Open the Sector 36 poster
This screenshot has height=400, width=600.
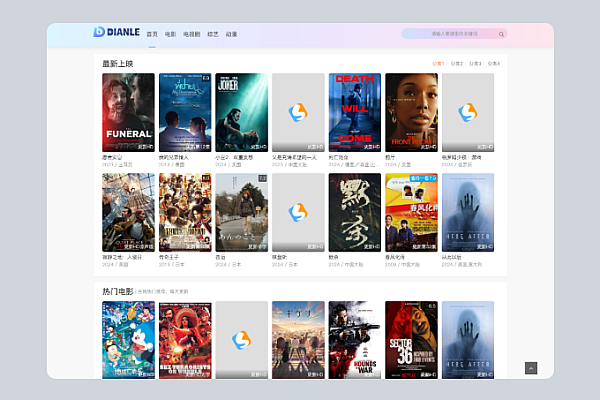pos(411,340)
